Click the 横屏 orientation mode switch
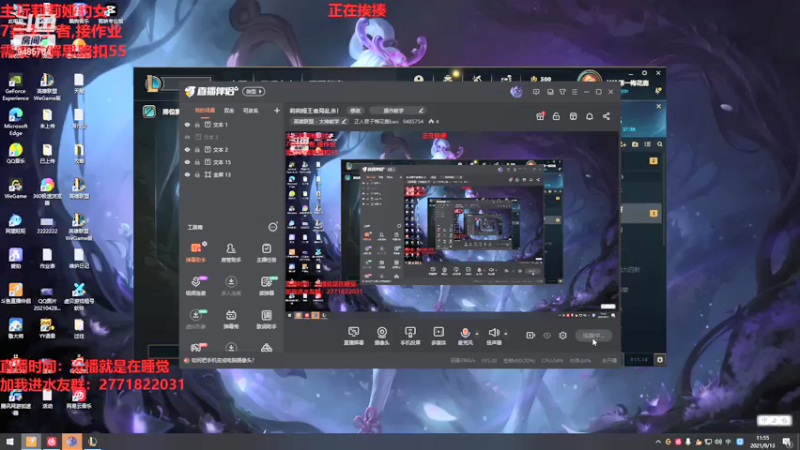 (x=254, y=91)
